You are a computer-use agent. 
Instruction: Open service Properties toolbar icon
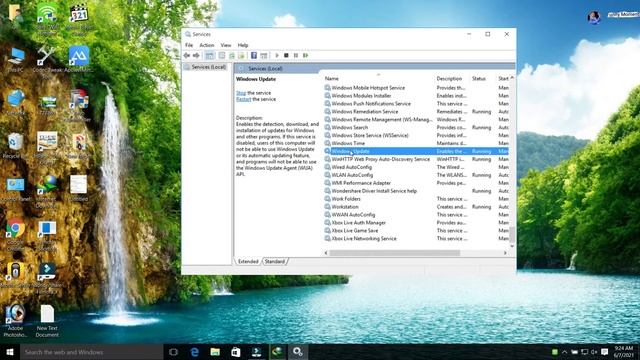[x=222, y=56]
